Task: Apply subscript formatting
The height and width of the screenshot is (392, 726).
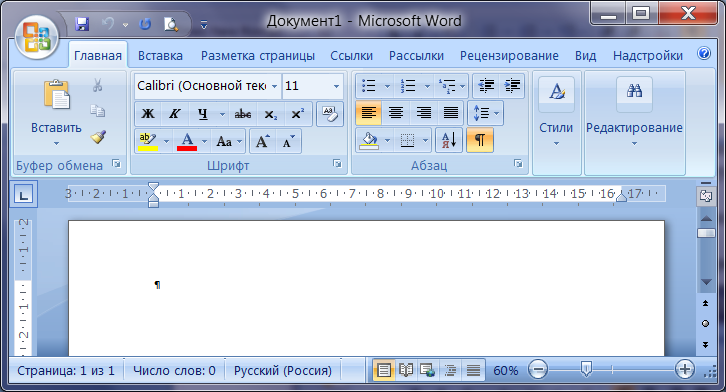Action: [x=270, y=114]
